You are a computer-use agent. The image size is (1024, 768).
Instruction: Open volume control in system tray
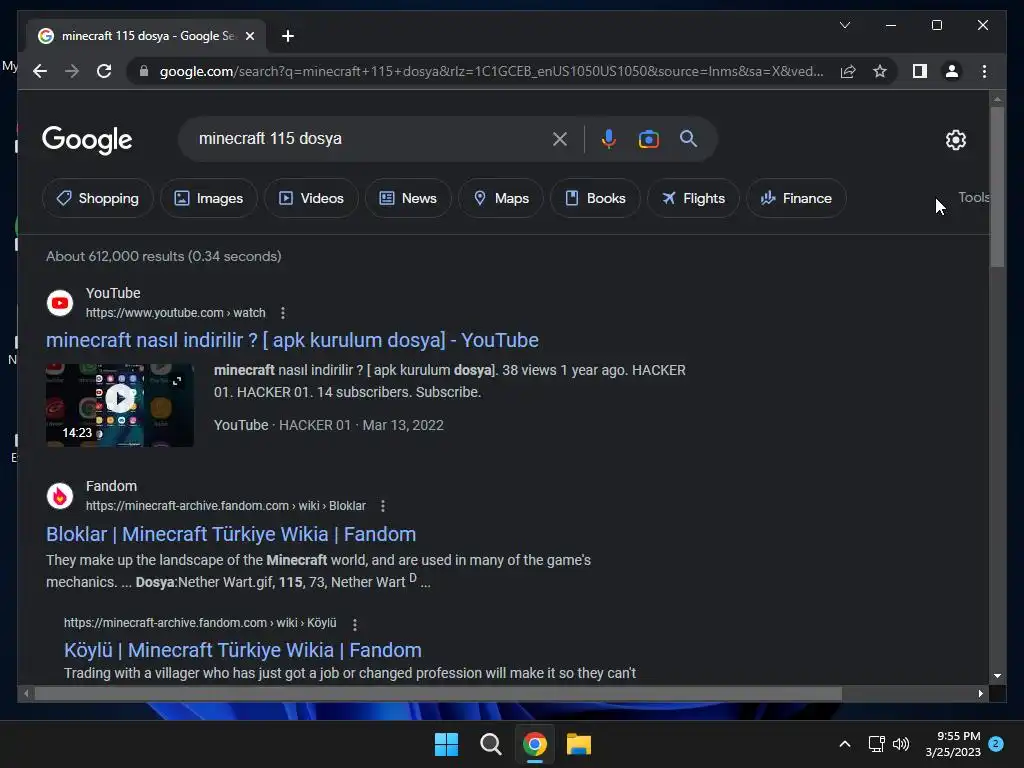click(901, 744)
